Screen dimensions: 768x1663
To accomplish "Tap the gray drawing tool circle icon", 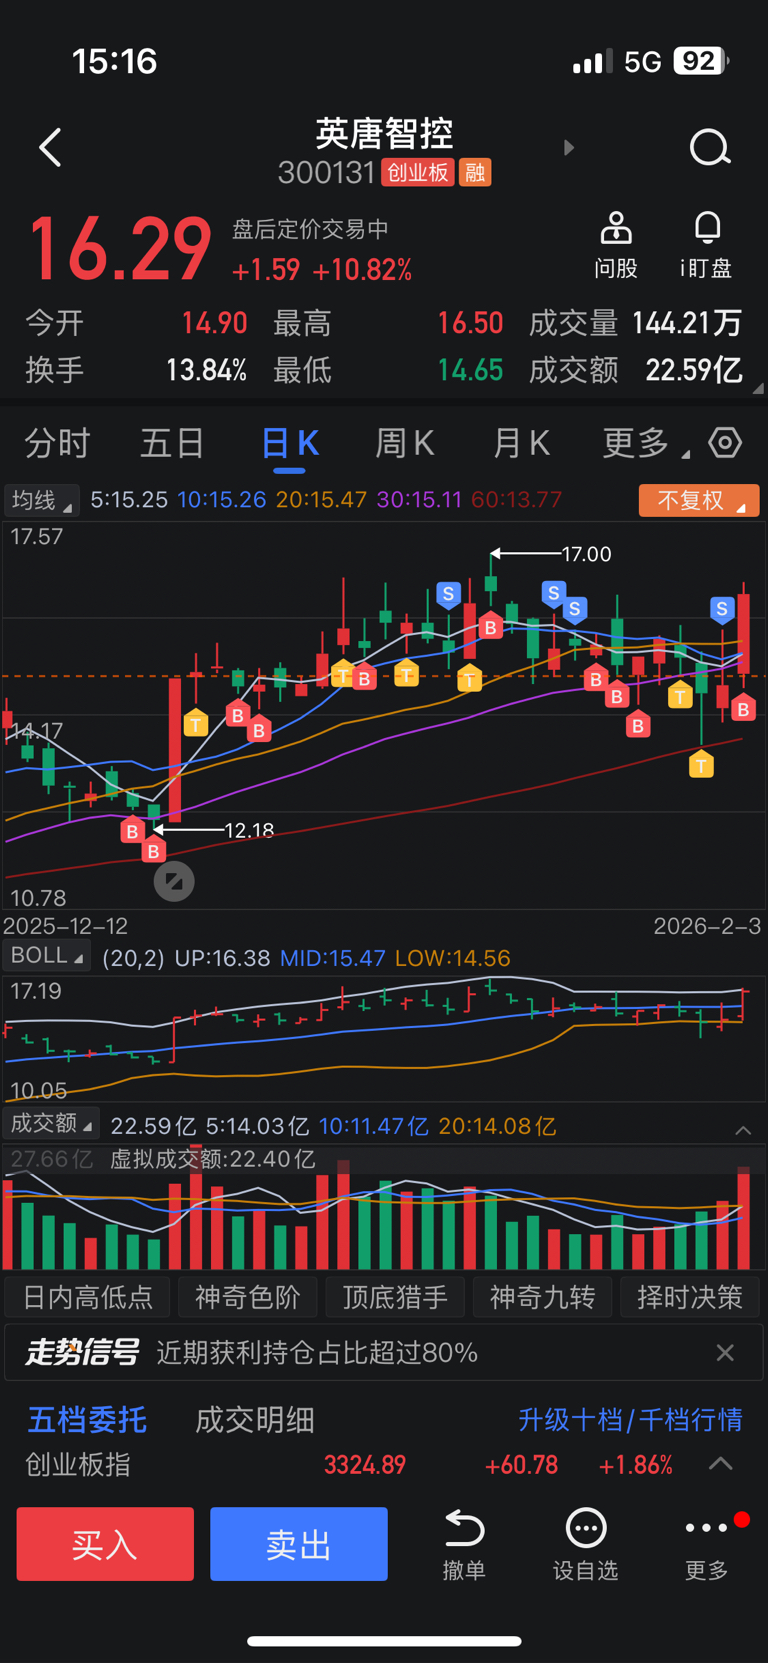I will tap(174, 881).
